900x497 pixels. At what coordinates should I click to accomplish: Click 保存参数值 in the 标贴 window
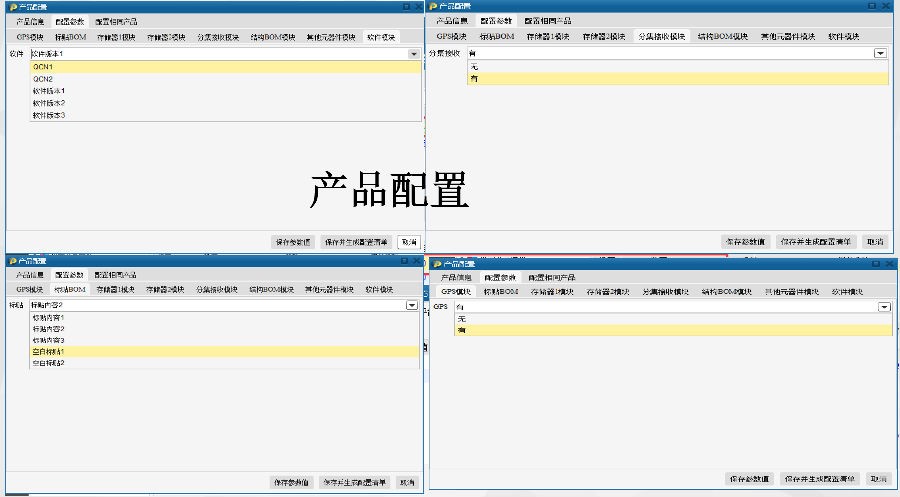pyautogui.click(x=292, y=482)
